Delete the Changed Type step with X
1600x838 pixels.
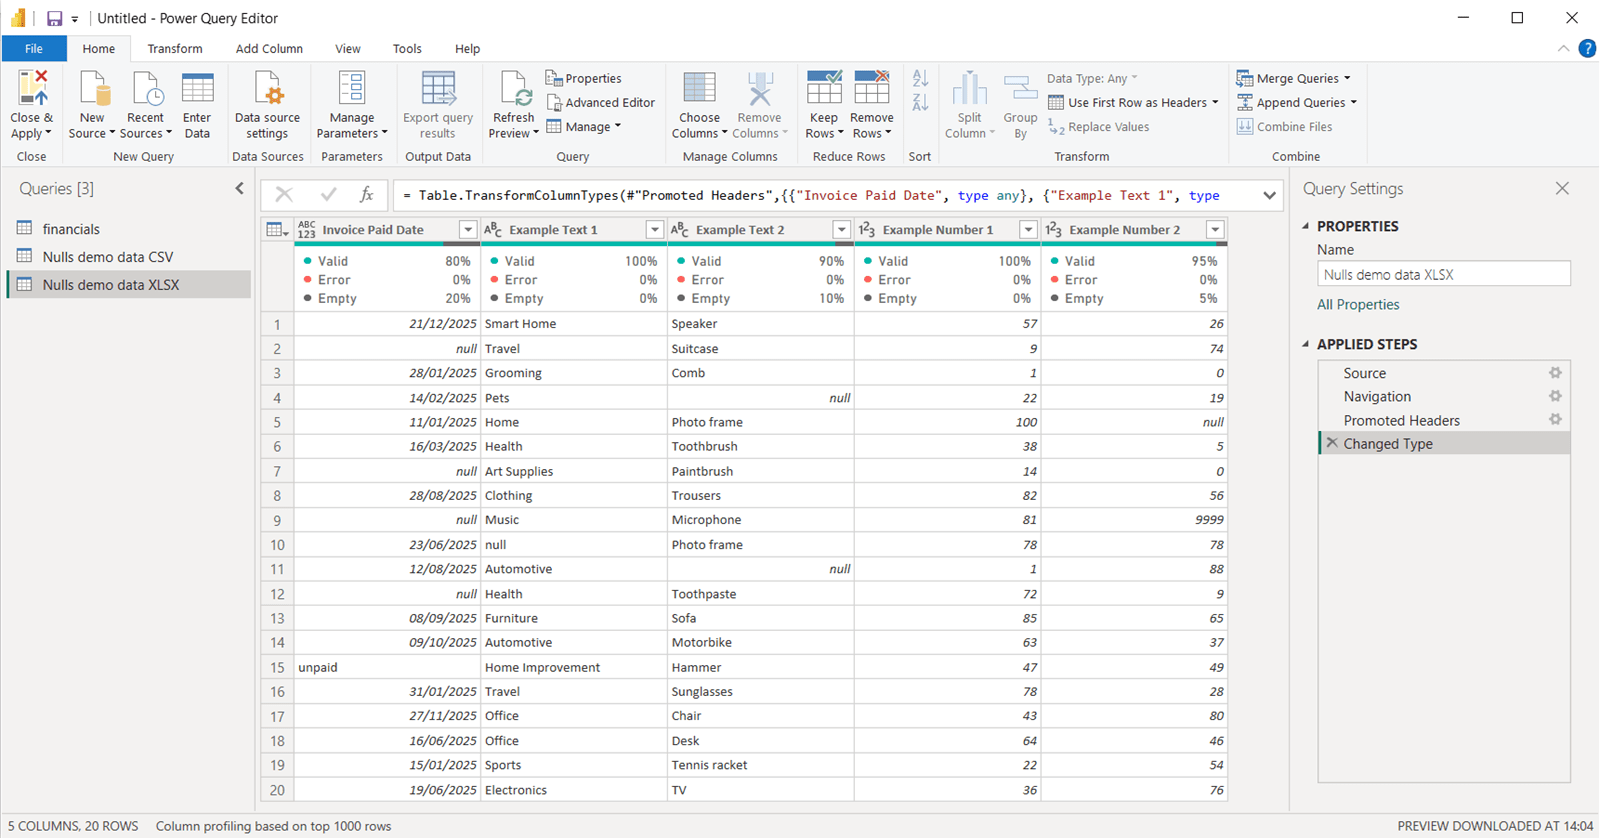click(x=1332, y=443)
